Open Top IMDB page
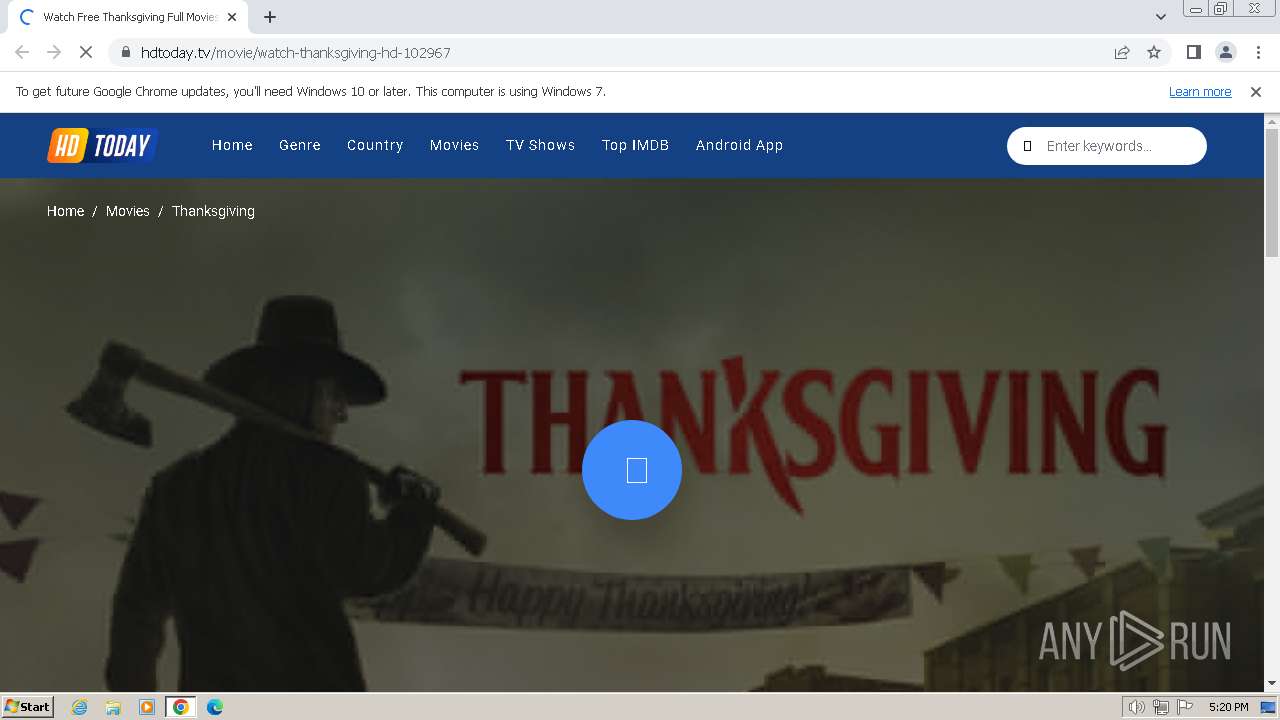This screenshot has height=720, width=1280. 635,145
